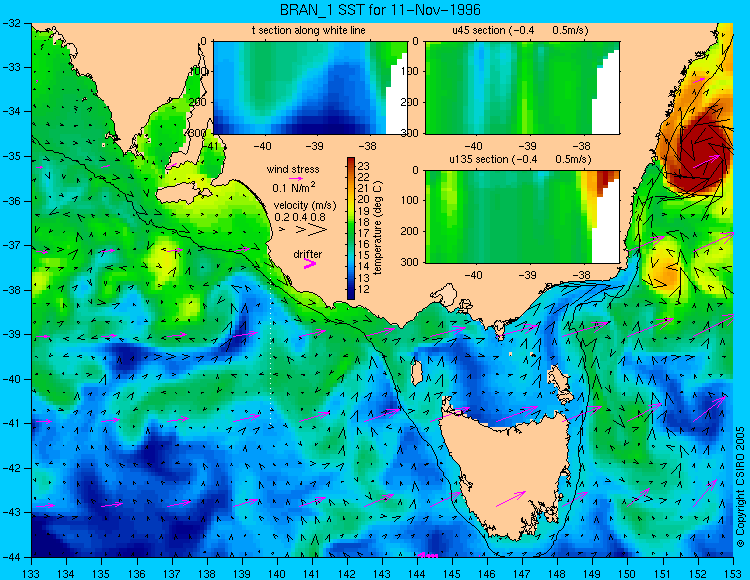Click the 'drifter' legend label
The image size is (750, 580).
click(308, 254)
